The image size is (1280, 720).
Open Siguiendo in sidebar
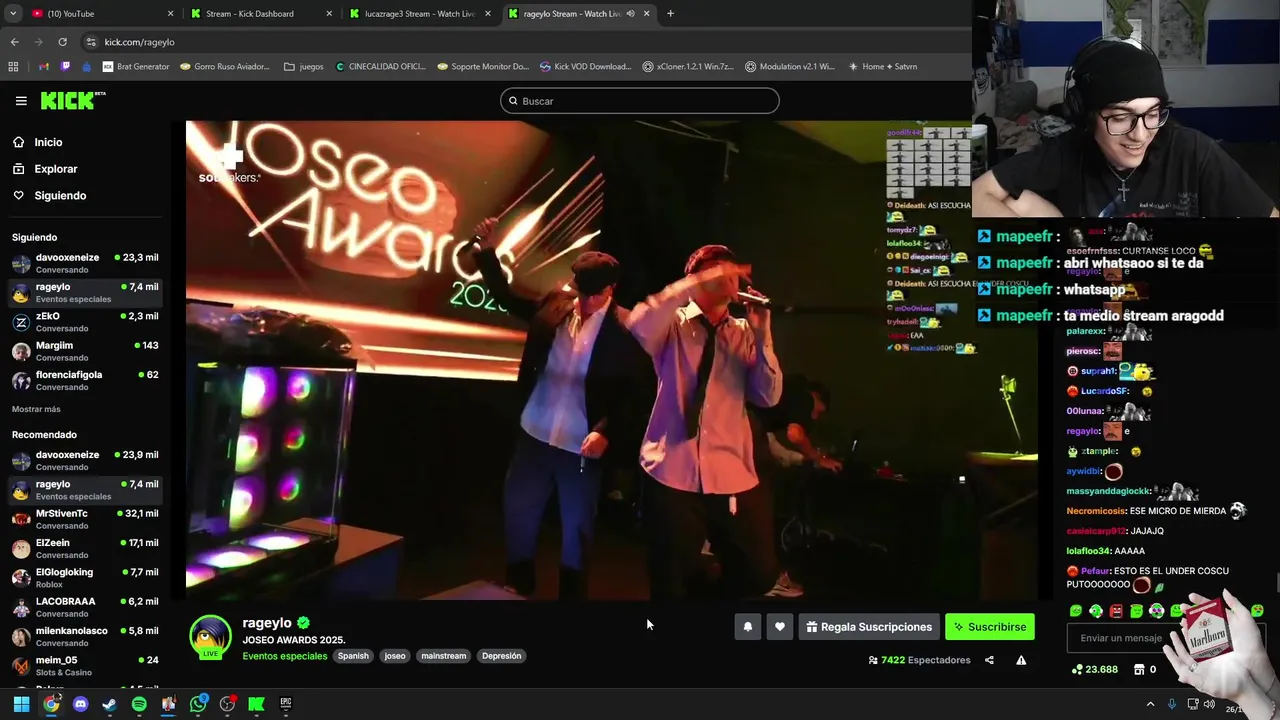click(x=60, y=196)
